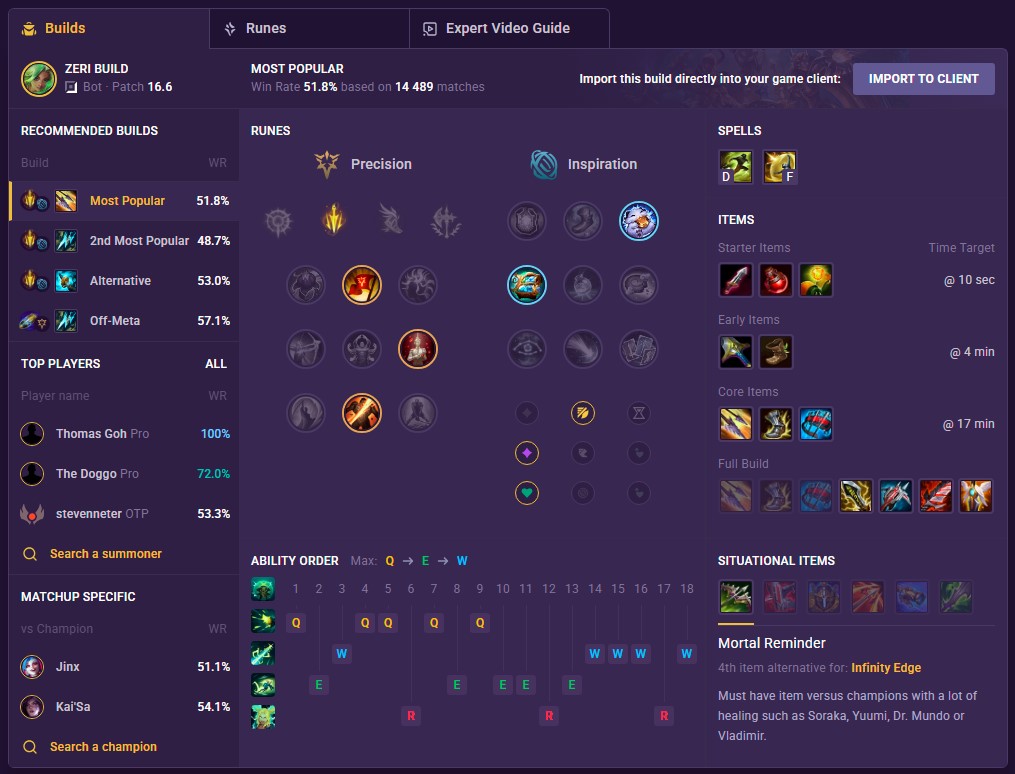Click the IMPORT TO CLIENT button

(x=923, y=79)
